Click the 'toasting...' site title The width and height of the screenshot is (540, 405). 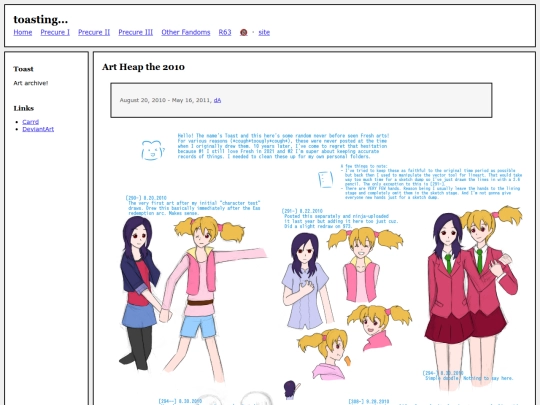pyautogui.click(x=41, y=19)
